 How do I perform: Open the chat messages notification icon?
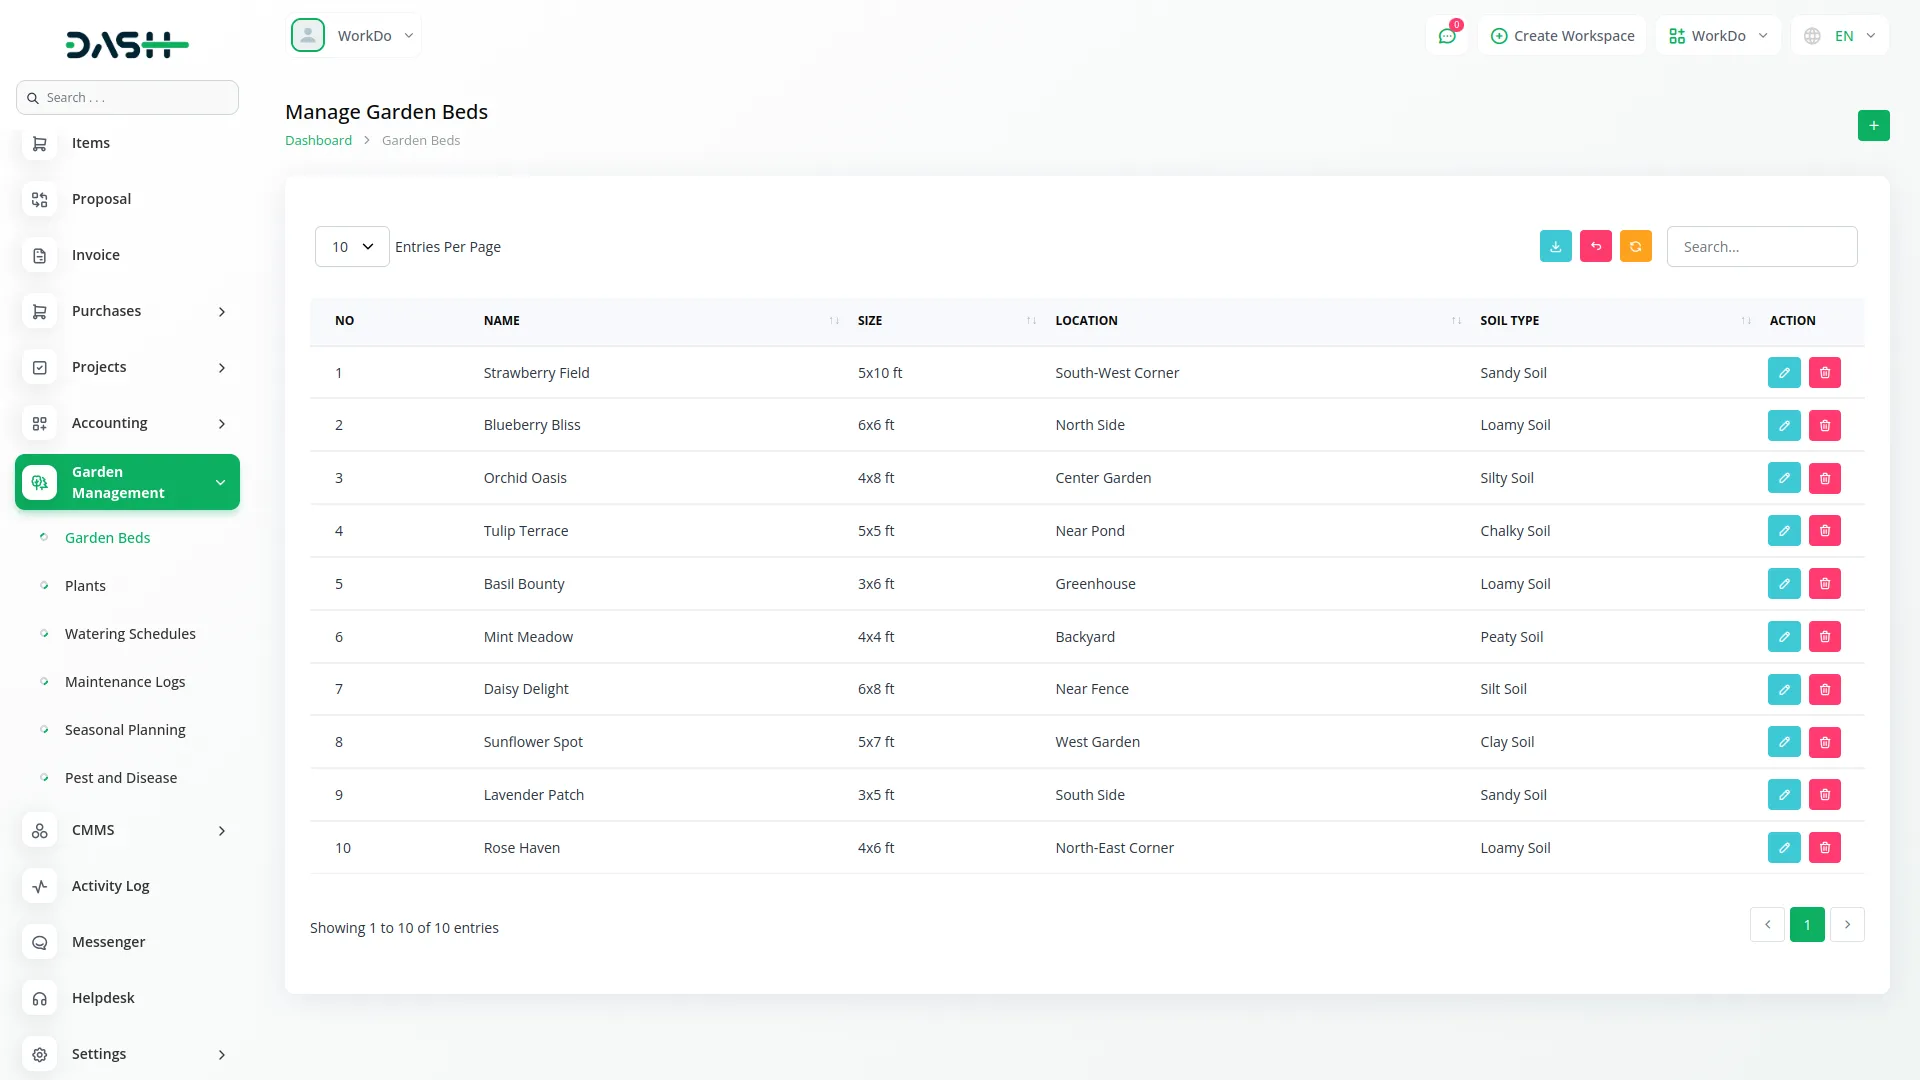tap(1446, 36)
